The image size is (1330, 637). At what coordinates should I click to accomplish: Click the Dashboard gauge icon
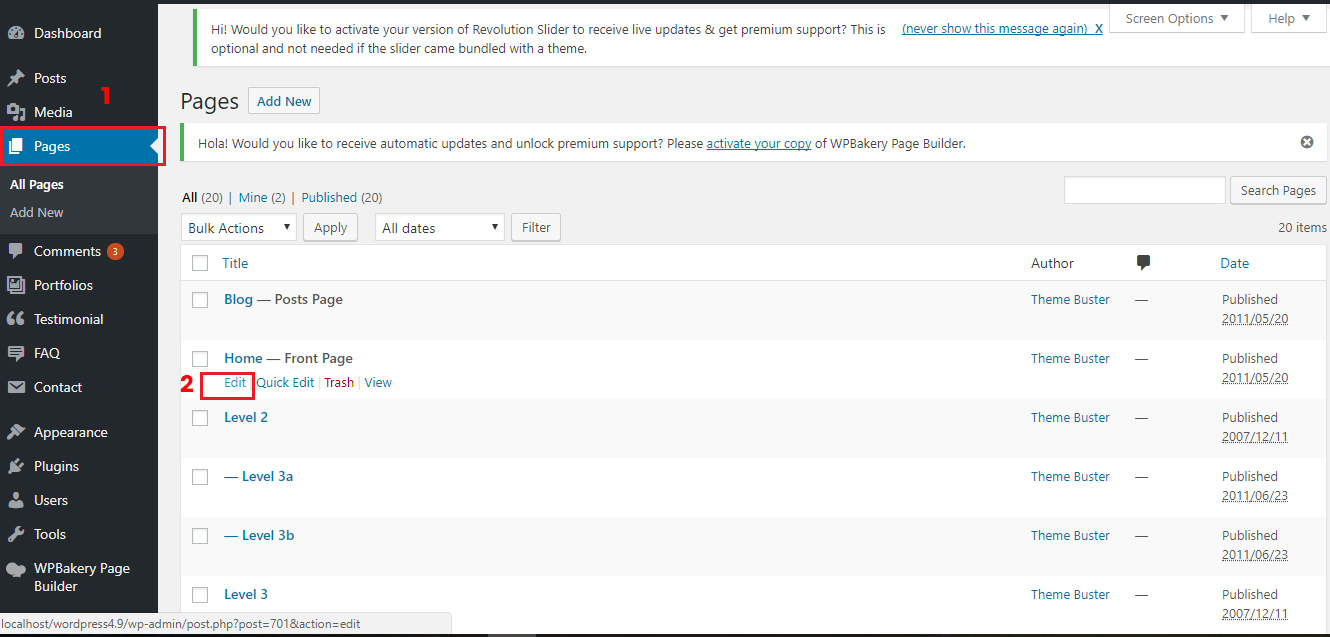pos(16,33)
